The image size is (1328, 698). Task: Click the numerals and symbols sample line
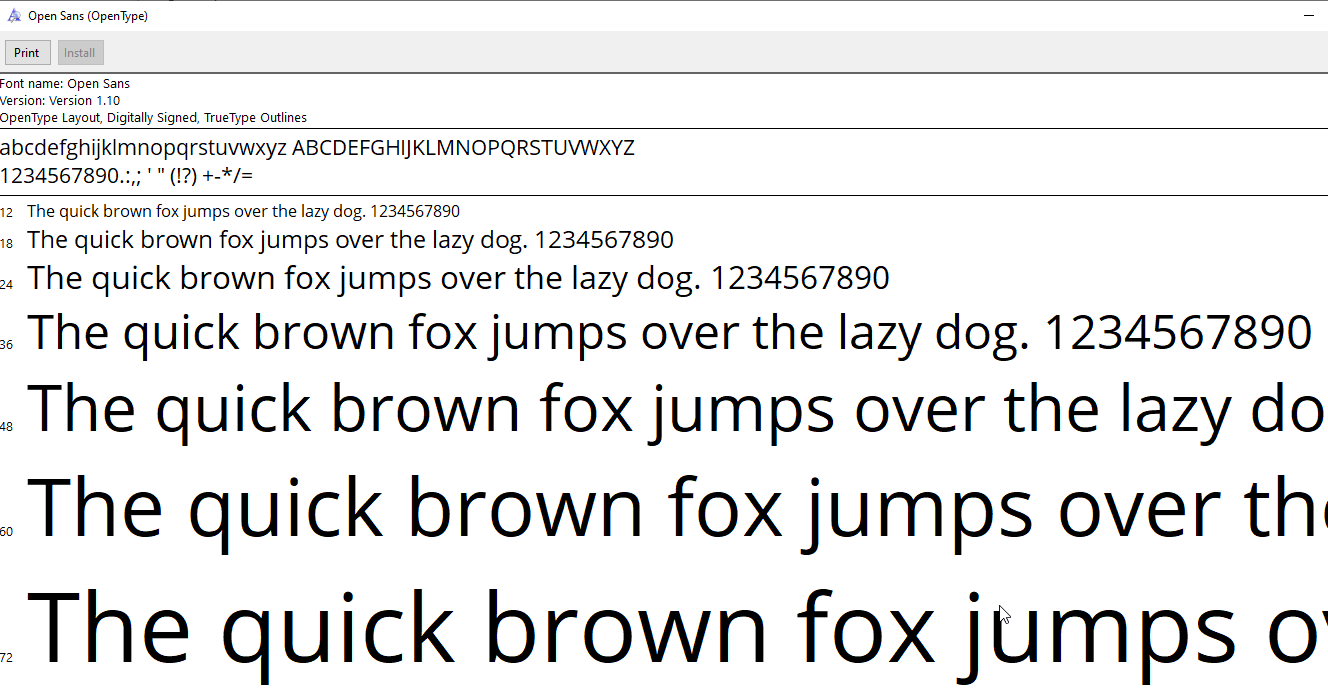coord(127,175)
